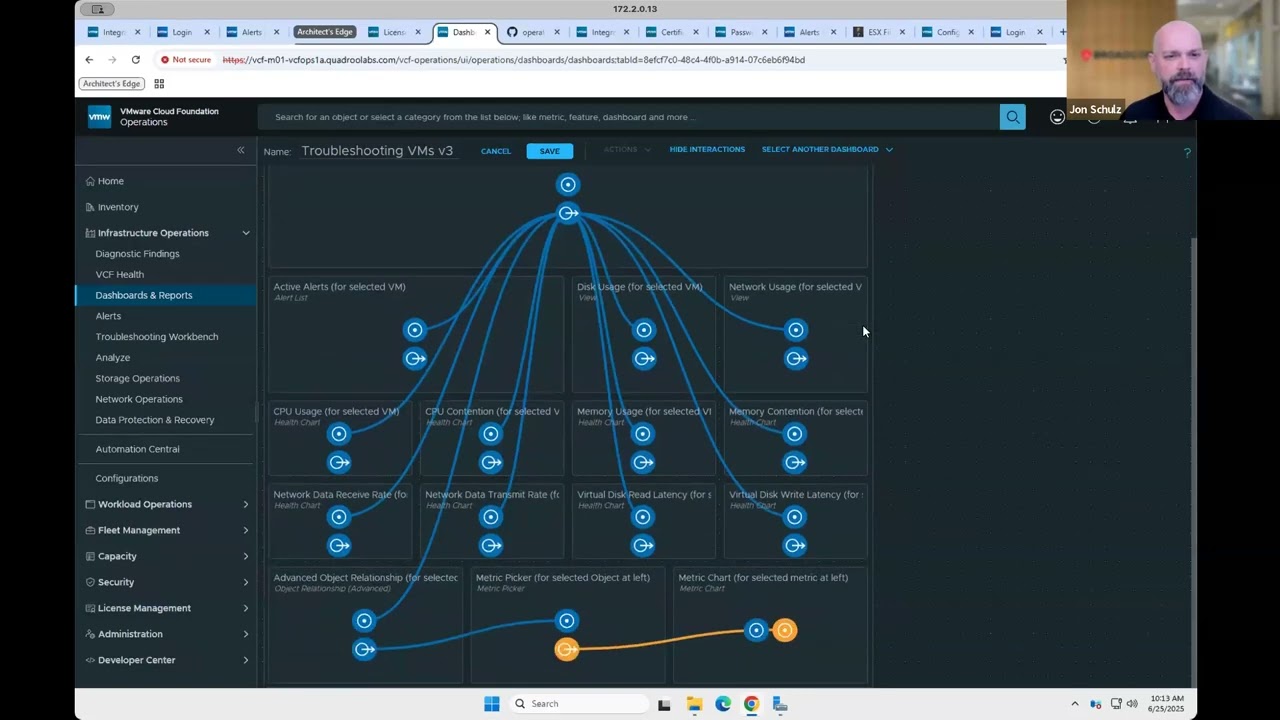Click the Virtual Disk Read Latency target icon

[643, 517]
